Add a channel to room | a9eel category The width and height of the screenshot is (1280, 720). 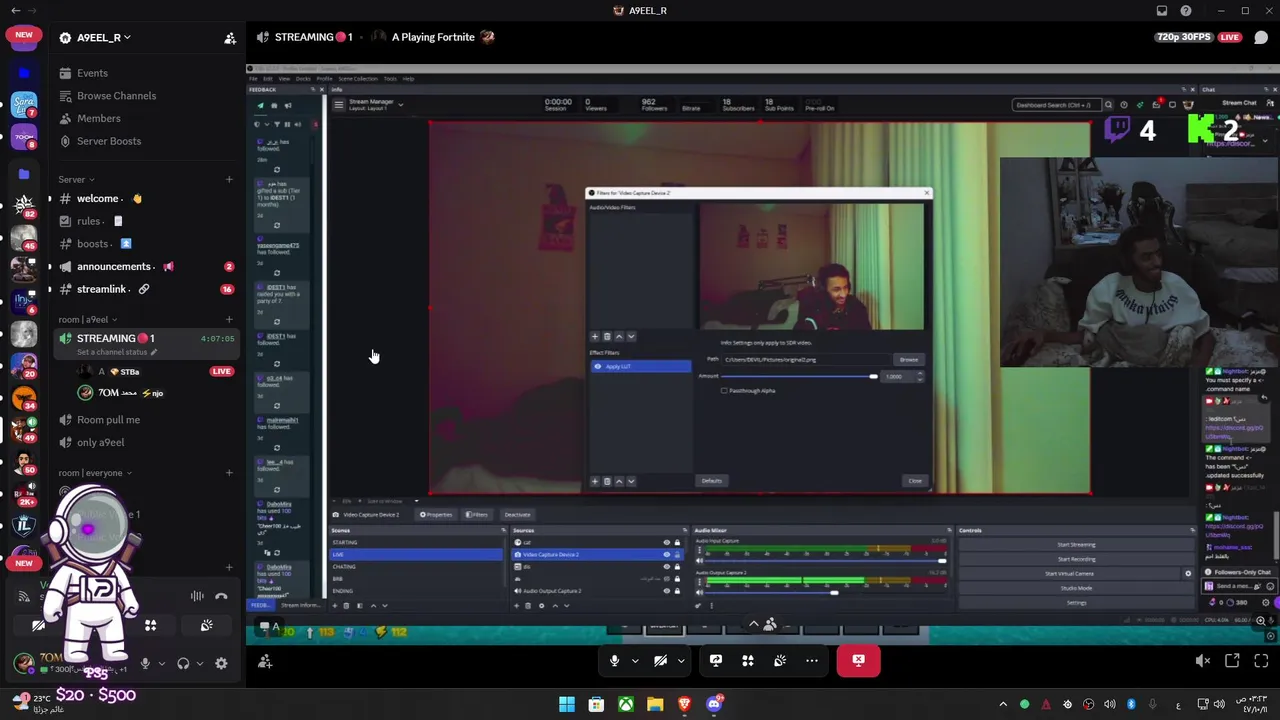[229, 320]
